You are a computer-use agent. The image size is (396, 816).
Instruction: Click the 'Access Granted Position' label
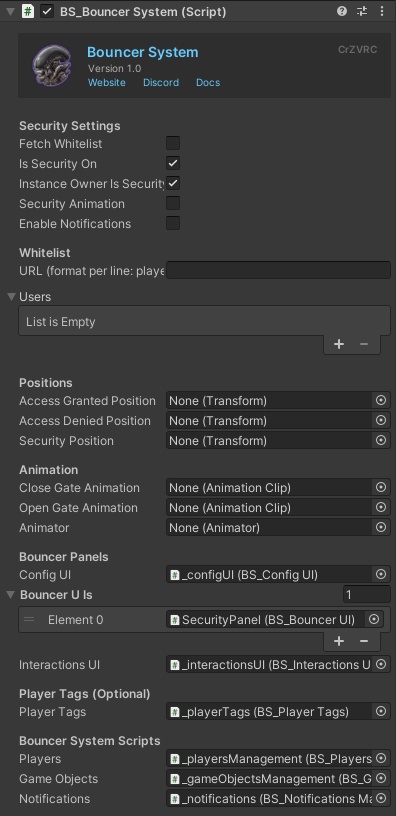(x=87, y=401)
